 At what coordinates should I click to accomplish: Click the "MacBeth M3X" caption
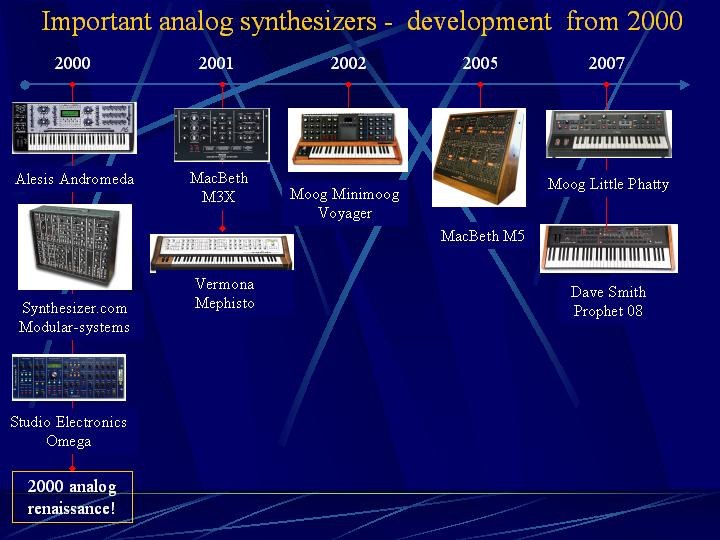219,187
